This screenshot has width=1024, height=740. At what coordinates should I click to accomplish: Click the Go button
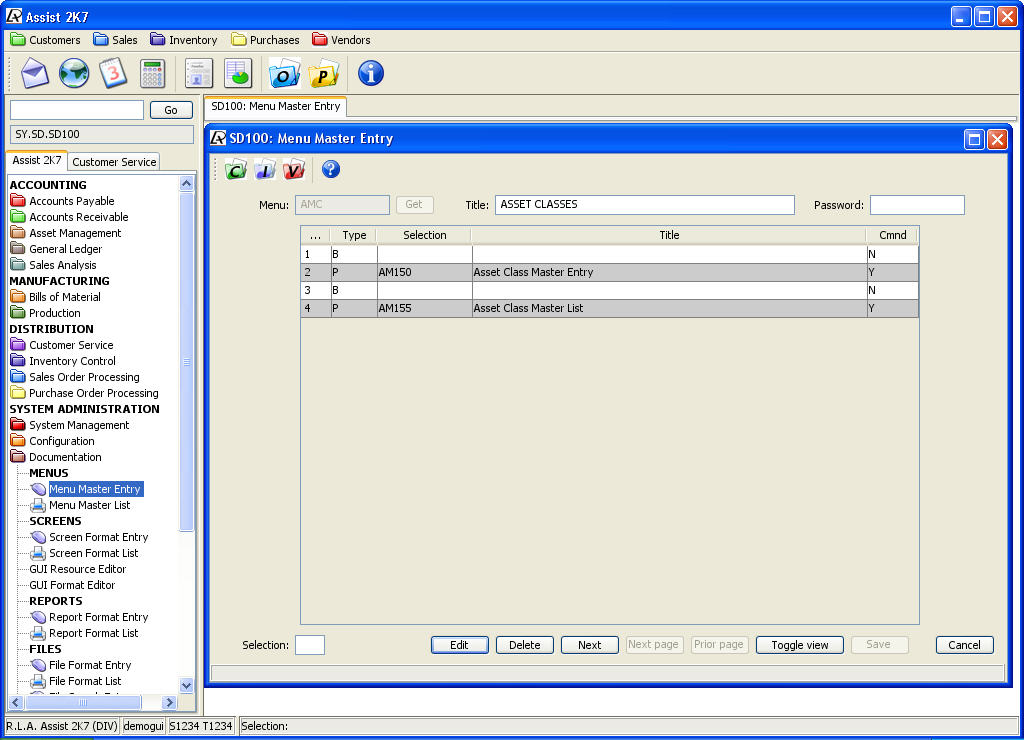pos(171,110)
